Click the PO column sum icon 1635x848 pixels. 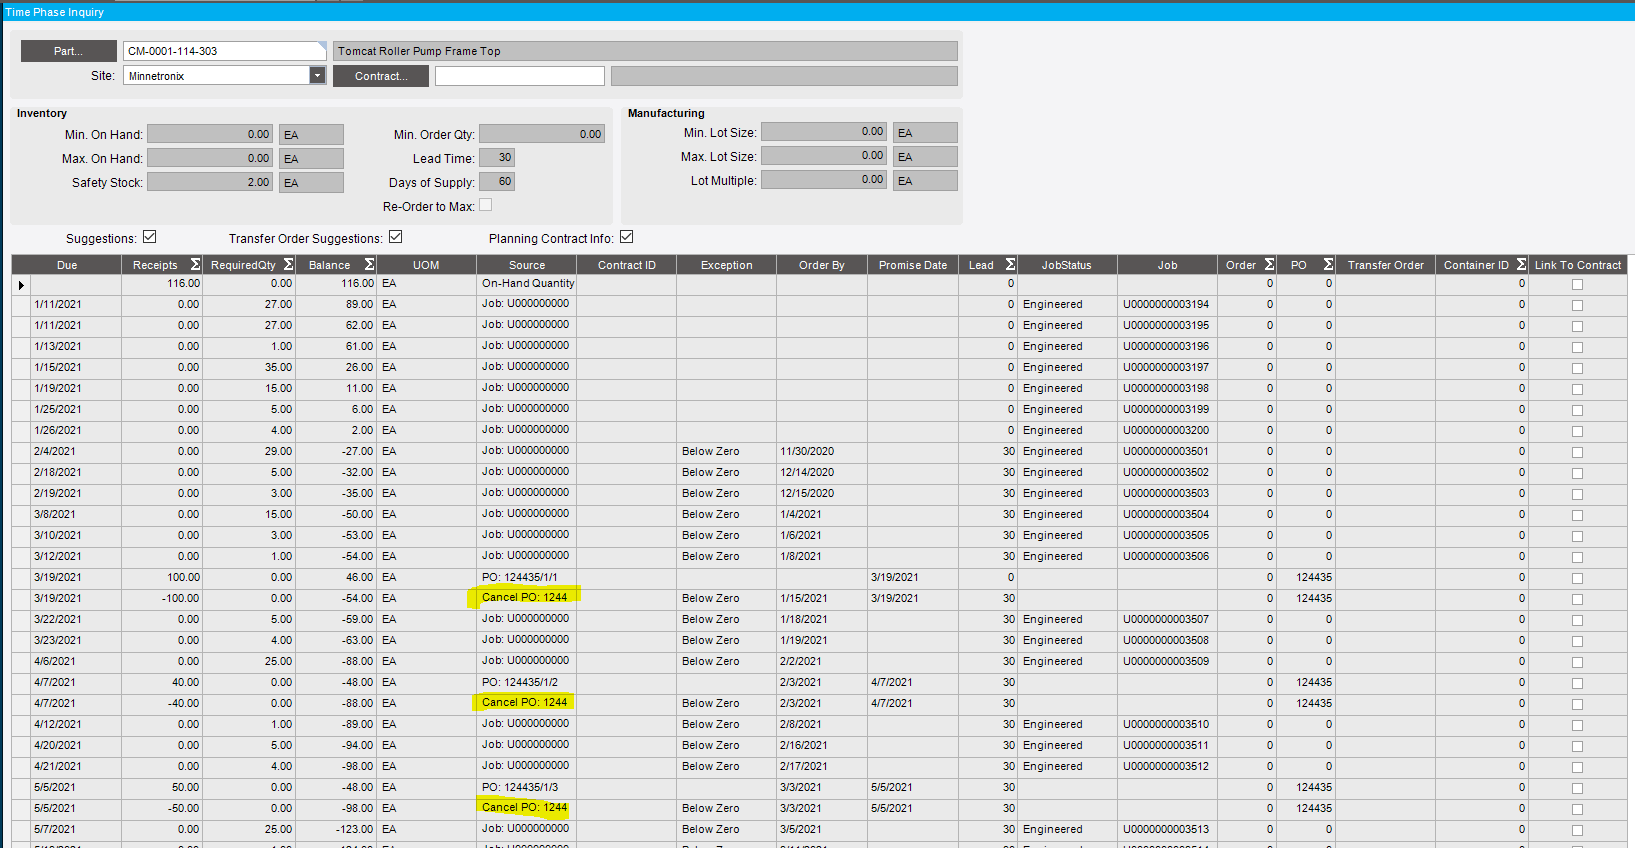tap(1328, 265)
